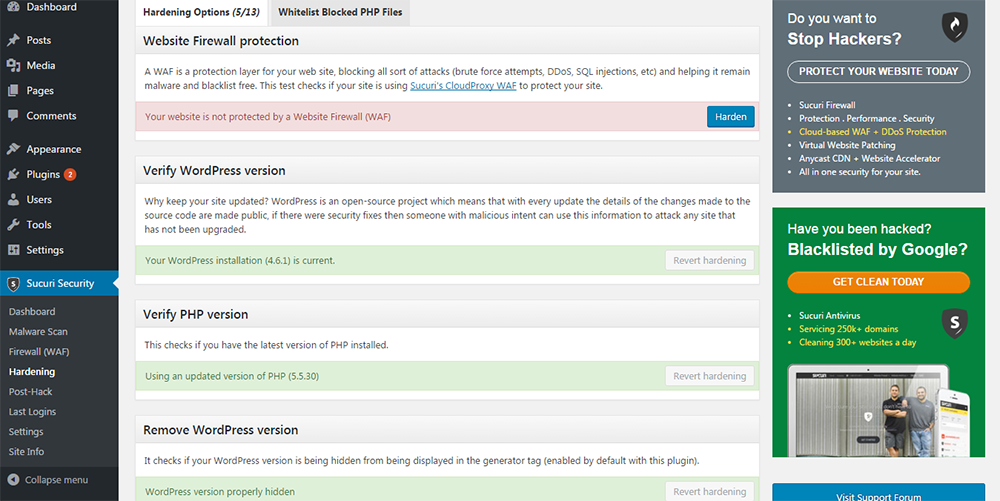Click Cleaning 300+ websites a day text
This screenshot has width=1000, height=501.
click(857, 342)
